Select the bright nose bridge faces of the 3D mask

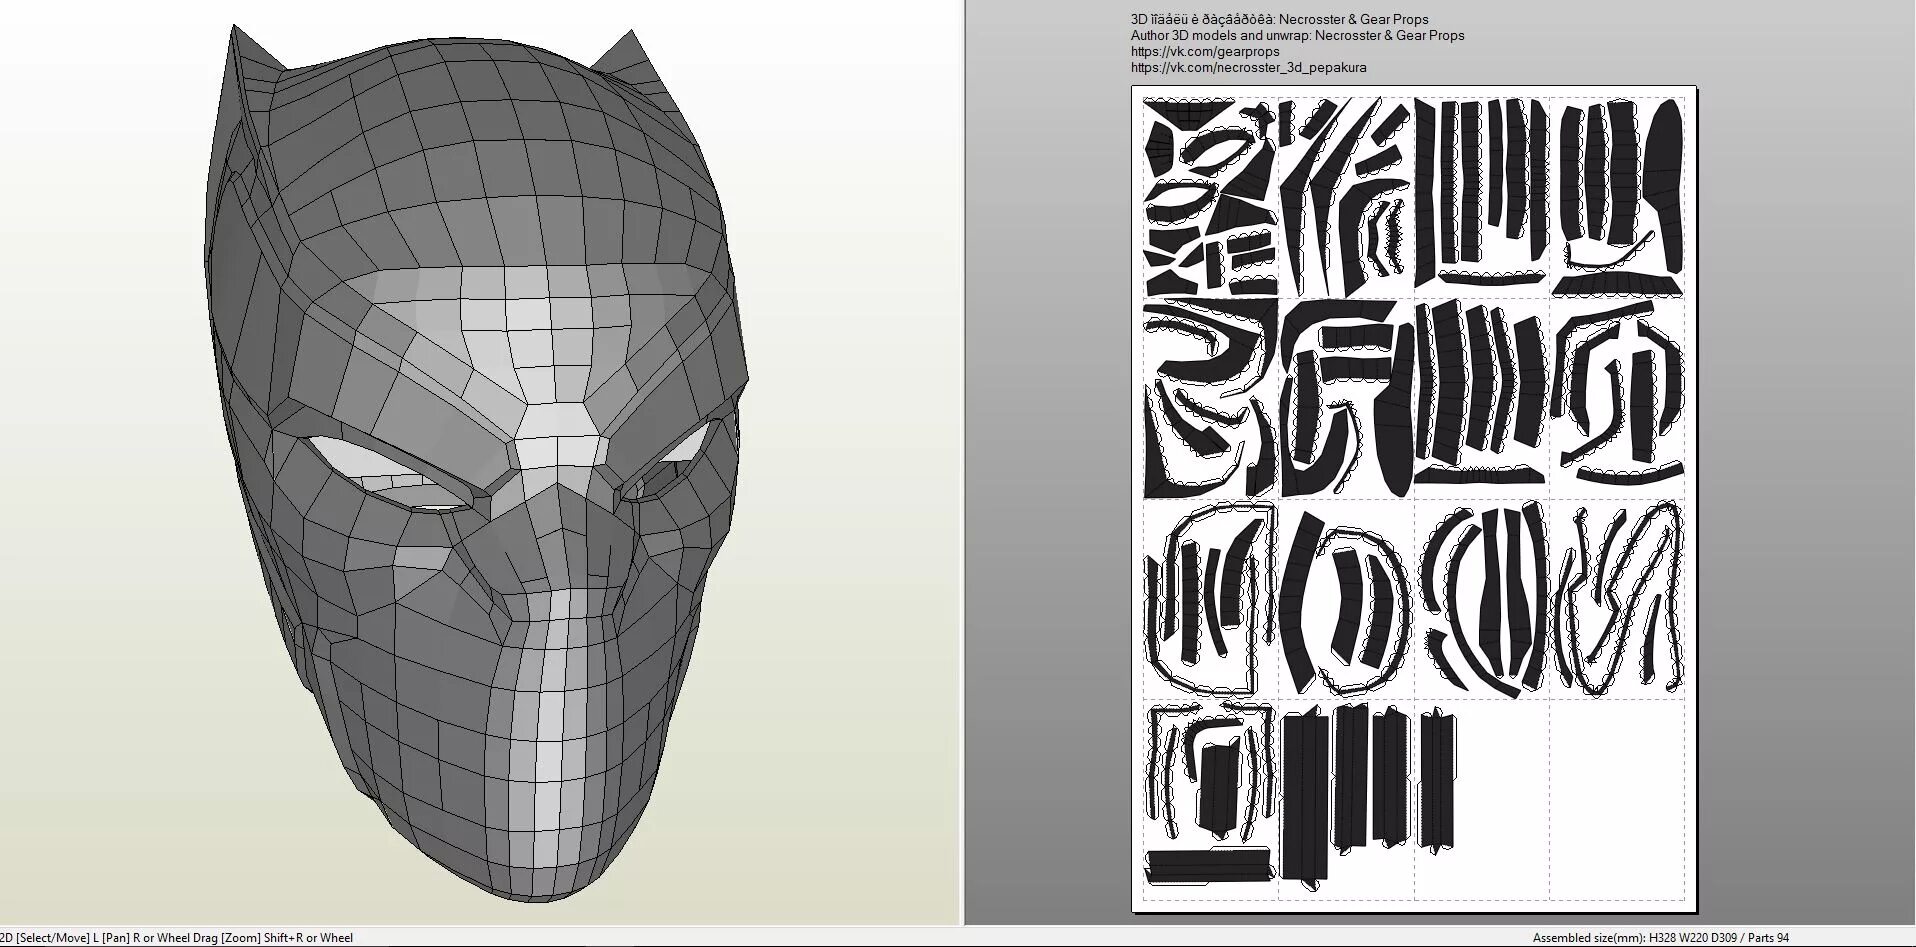pos(560,440)
